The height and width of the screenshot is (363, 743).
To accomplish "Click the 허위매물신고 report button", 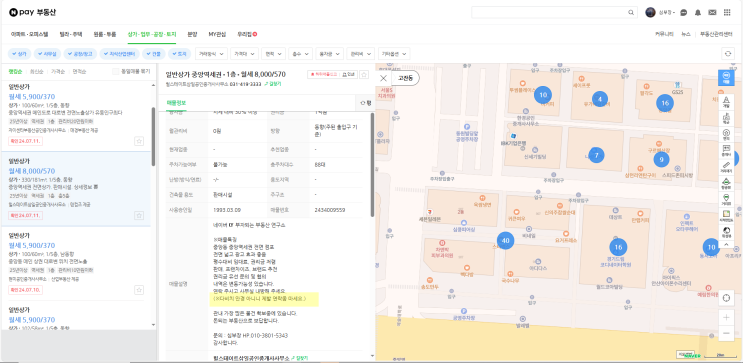I will pyautogui.click(x=324, y=74).
